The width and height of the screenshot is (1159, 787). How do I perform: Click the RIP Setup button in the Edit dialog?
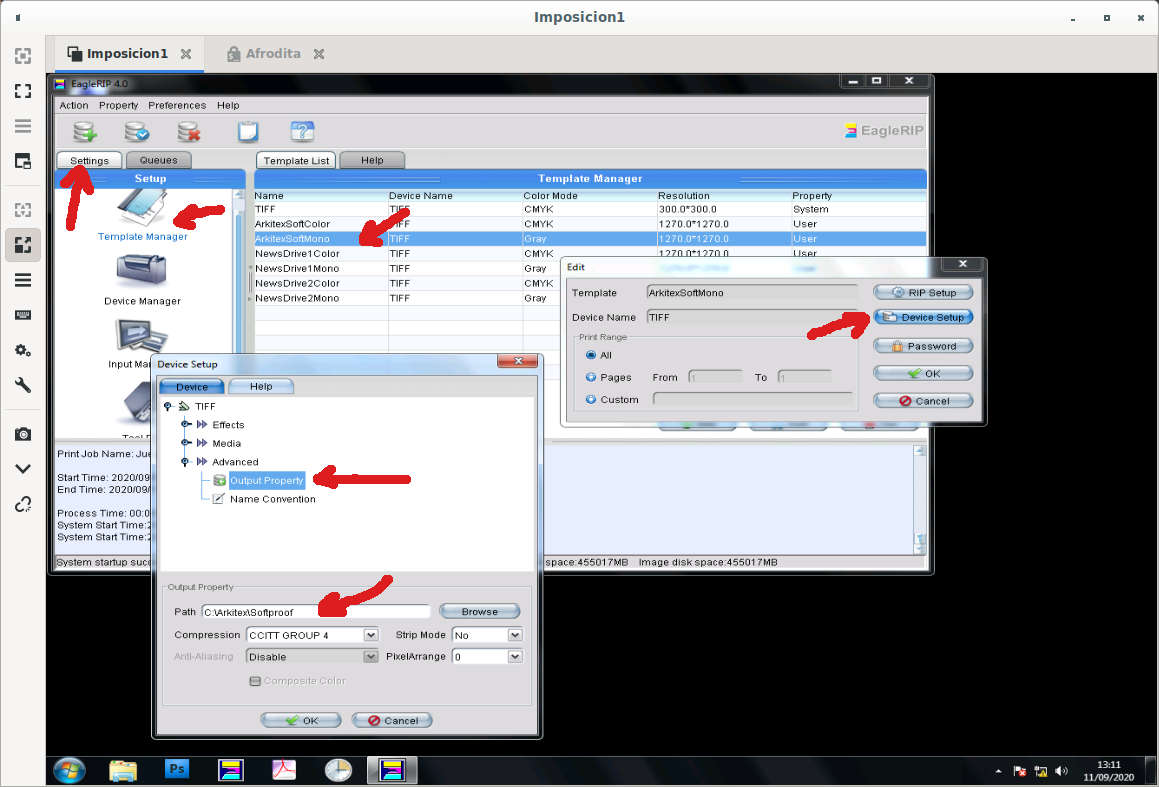(x=922, y=292)
